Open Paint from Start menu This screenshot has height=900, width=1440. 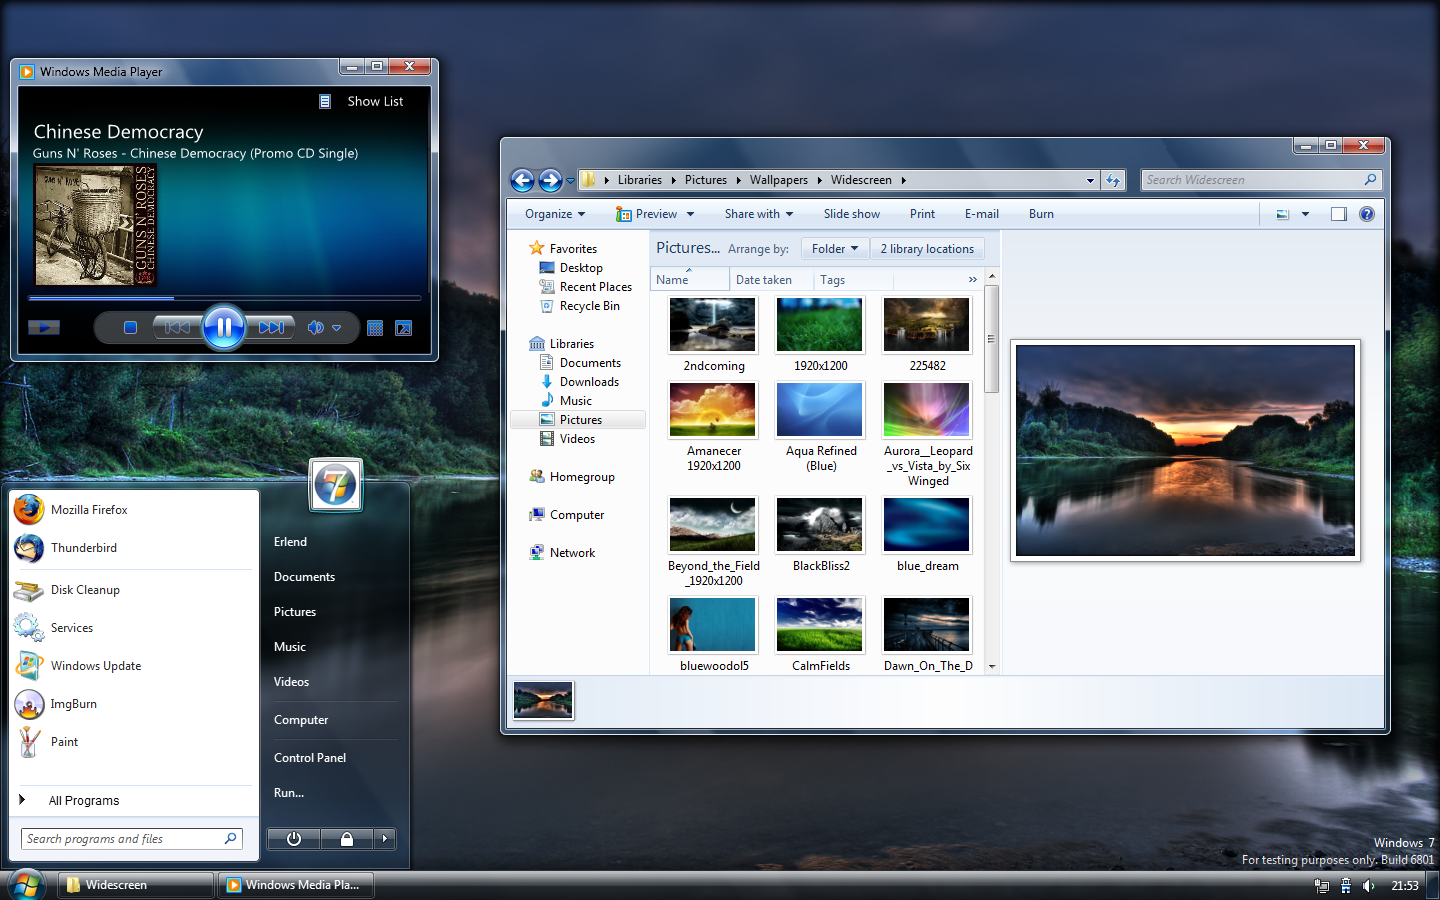click(134, 742)
